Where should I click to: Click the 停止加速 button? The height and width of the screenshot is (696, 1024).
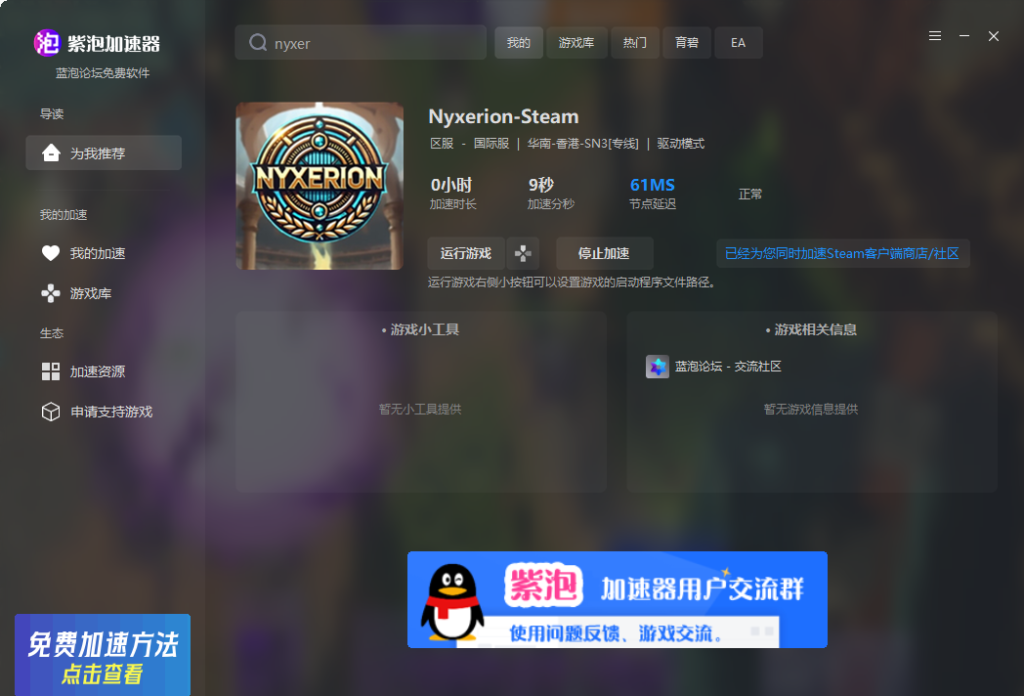(604, 253)
